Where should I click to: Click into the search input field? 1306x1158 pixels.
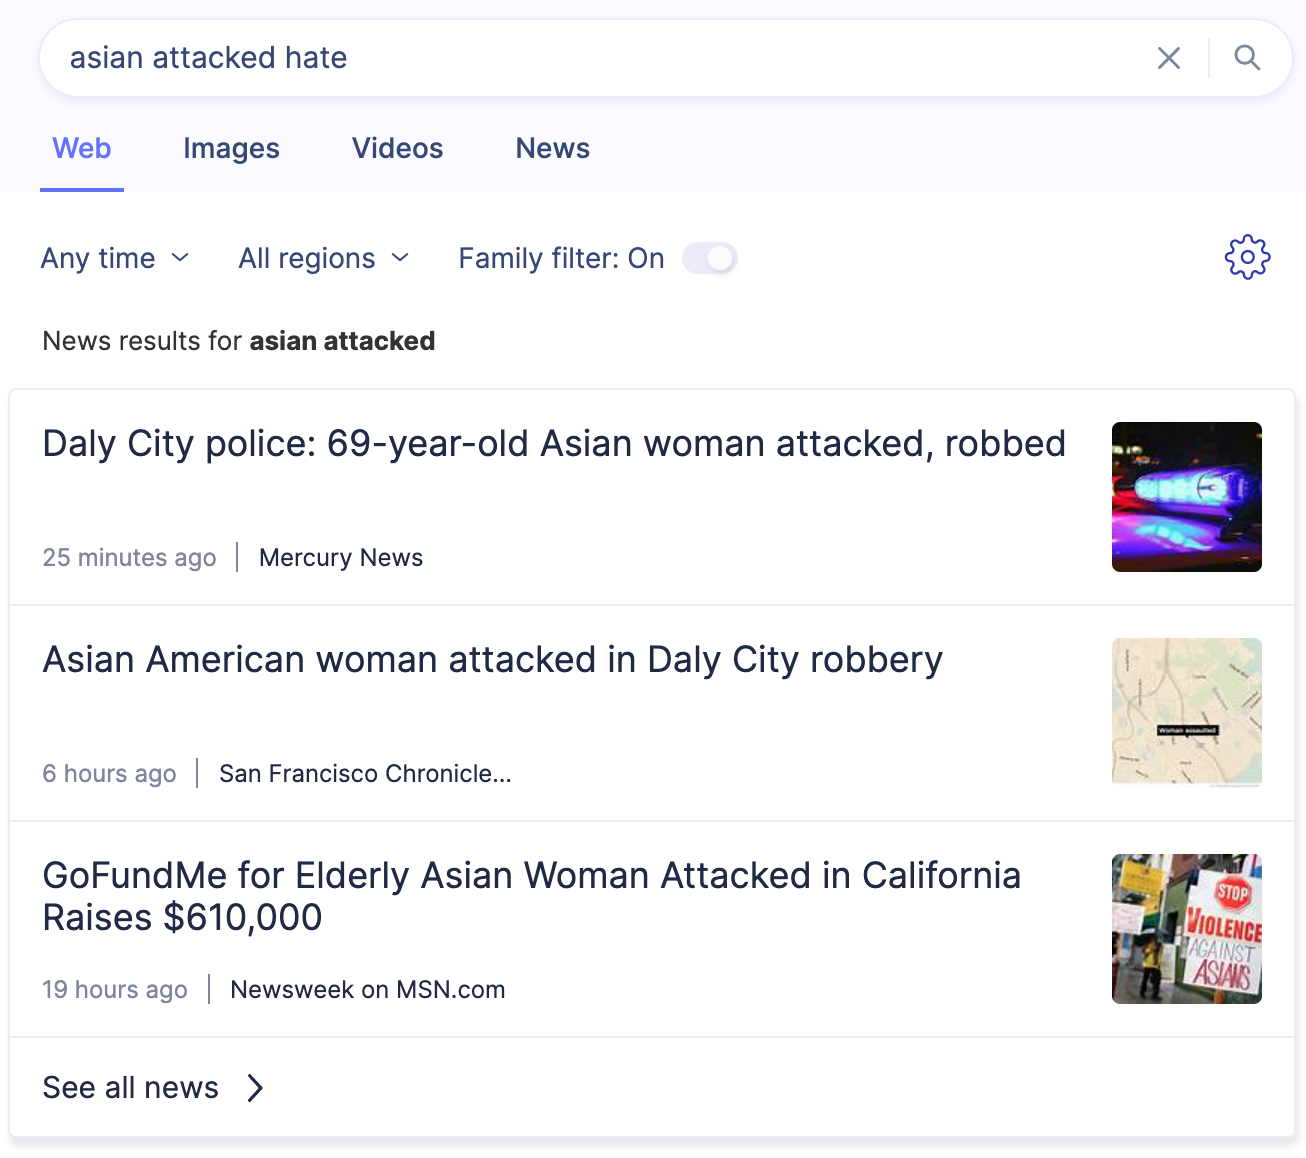[600, 58]
